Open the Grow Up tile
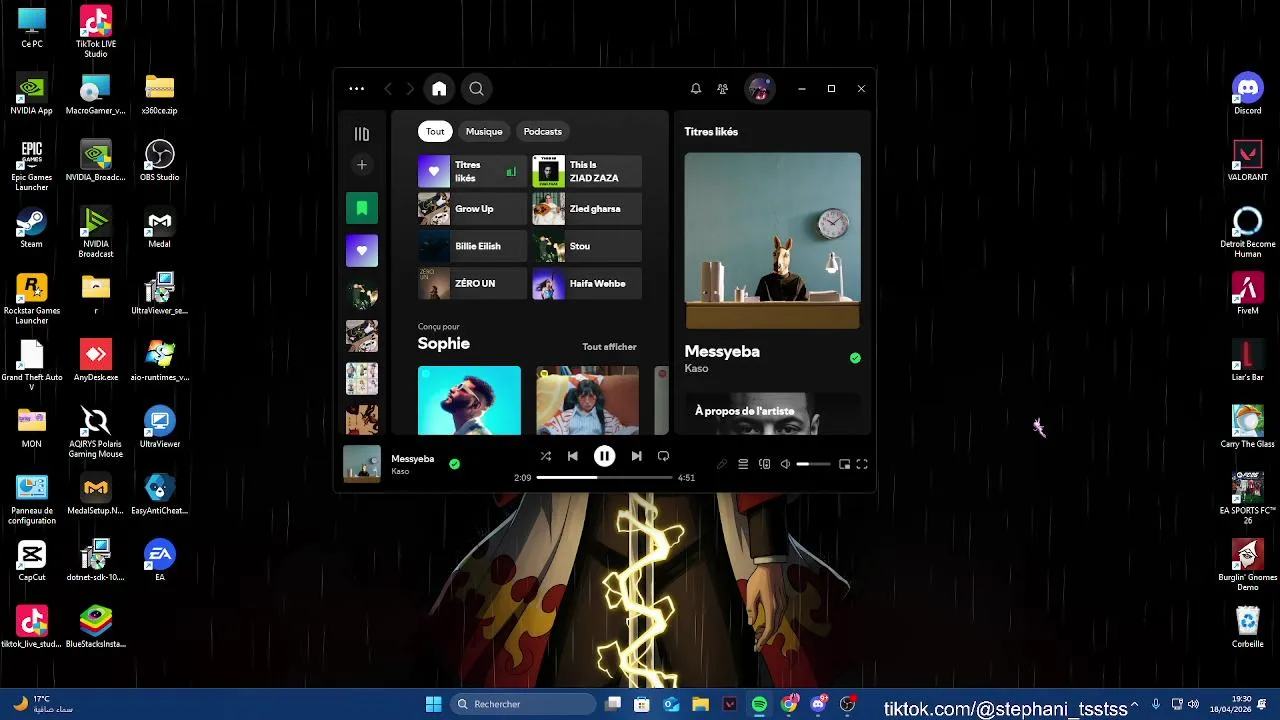 pyautogui.click(x=472, y=209)
